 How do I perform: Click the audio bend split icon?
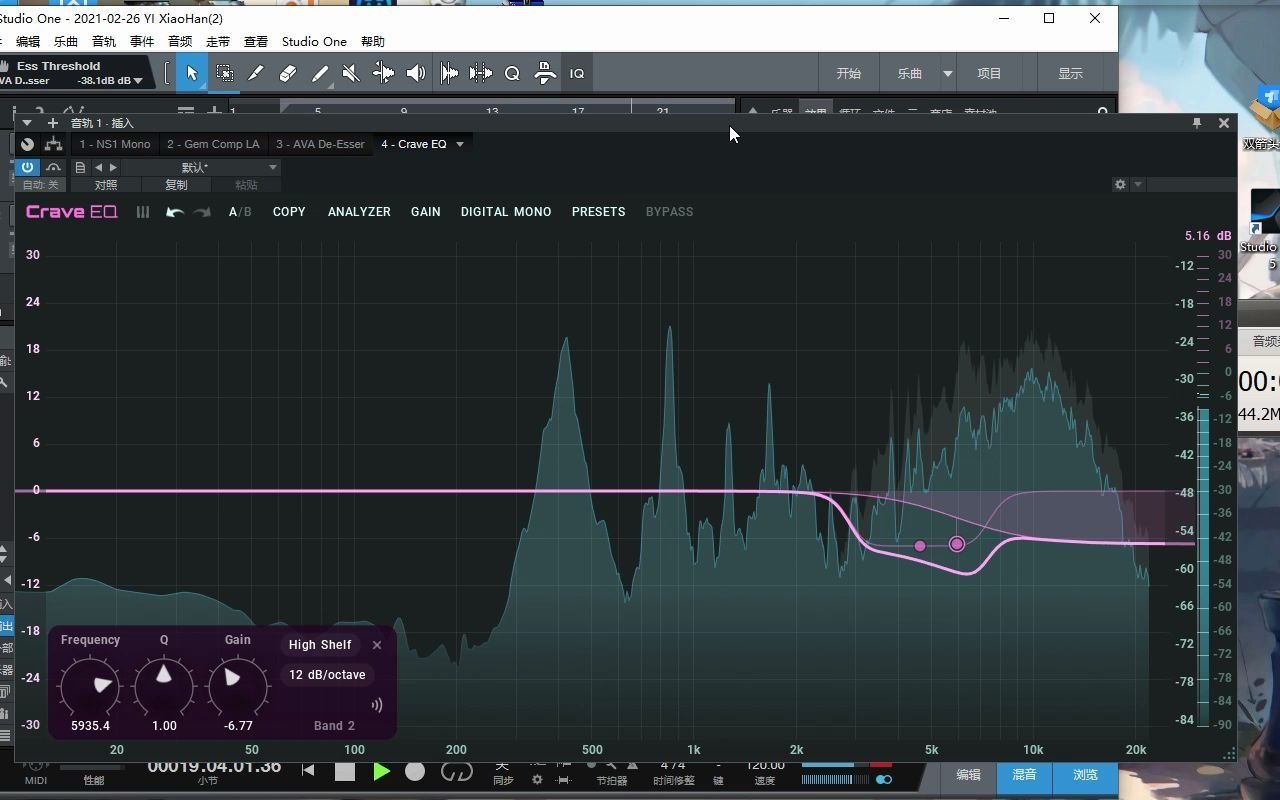click(481, 73)
